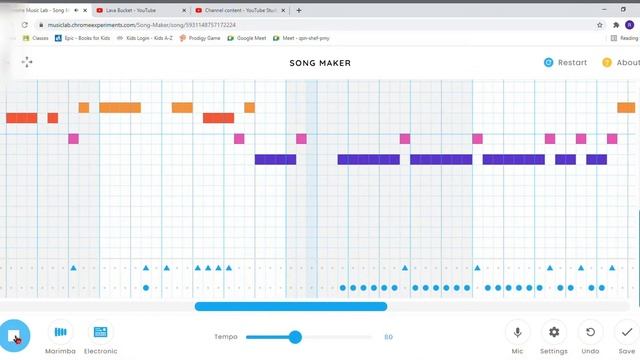Open the About link

click(x=621, y=62)
